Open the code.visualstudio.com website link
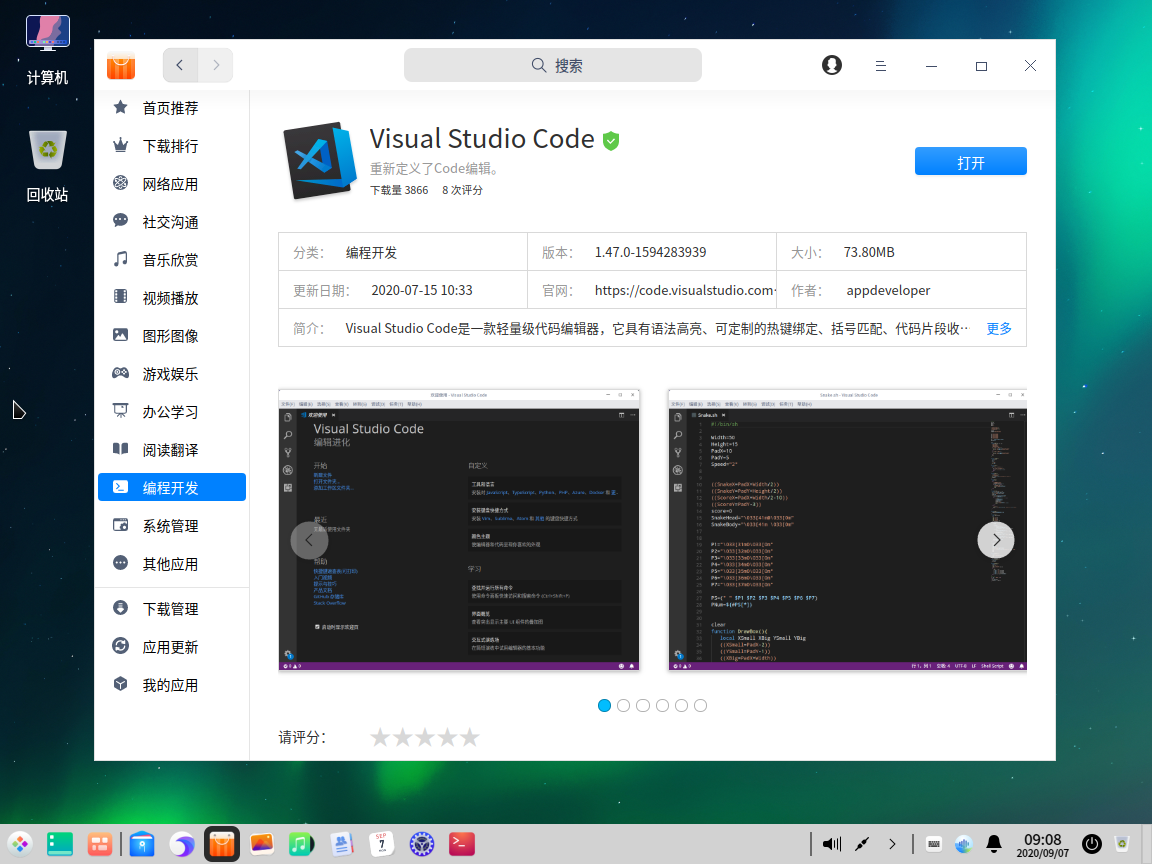This screenshot has width=1152, height=864. click(685, 290)
